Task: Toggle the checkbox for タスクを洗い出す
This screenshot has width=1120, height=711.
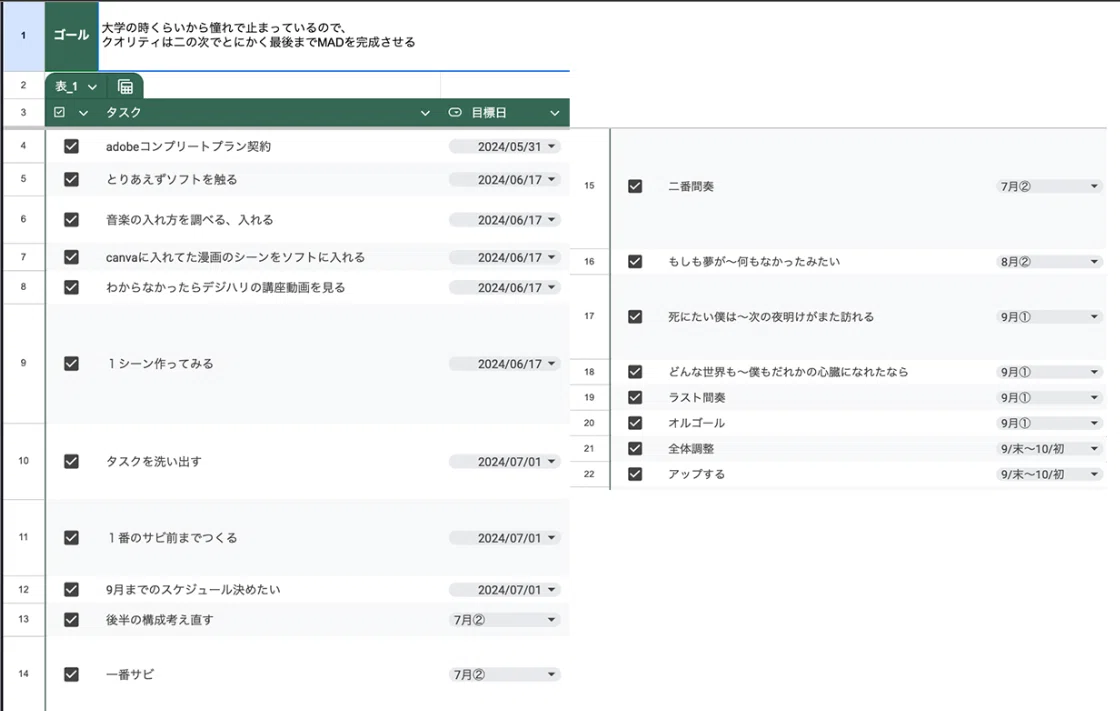Action: (71, 462)
